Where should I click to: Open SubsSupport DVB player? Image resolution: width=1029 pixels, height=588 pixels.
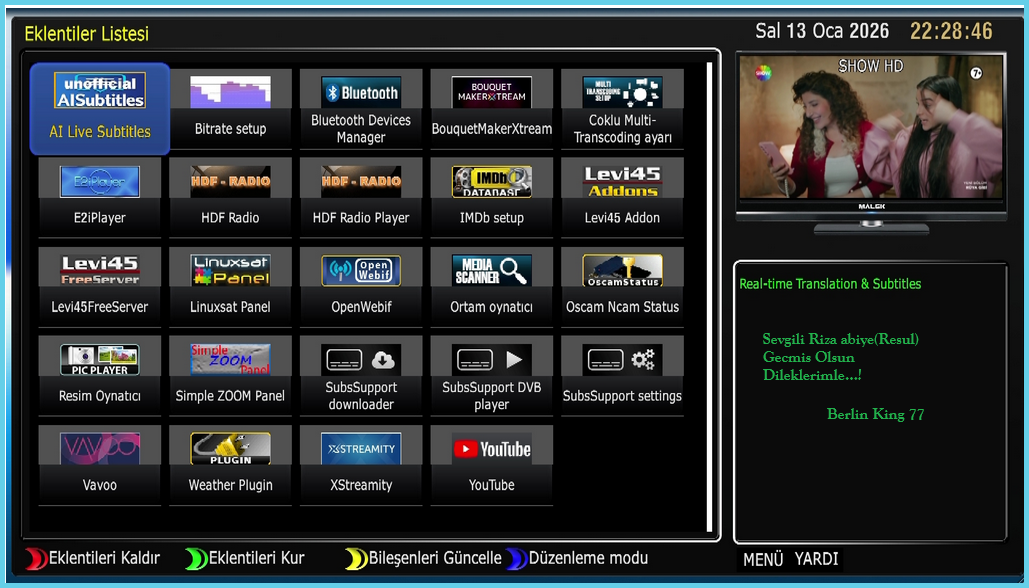[x=492, y=376]
